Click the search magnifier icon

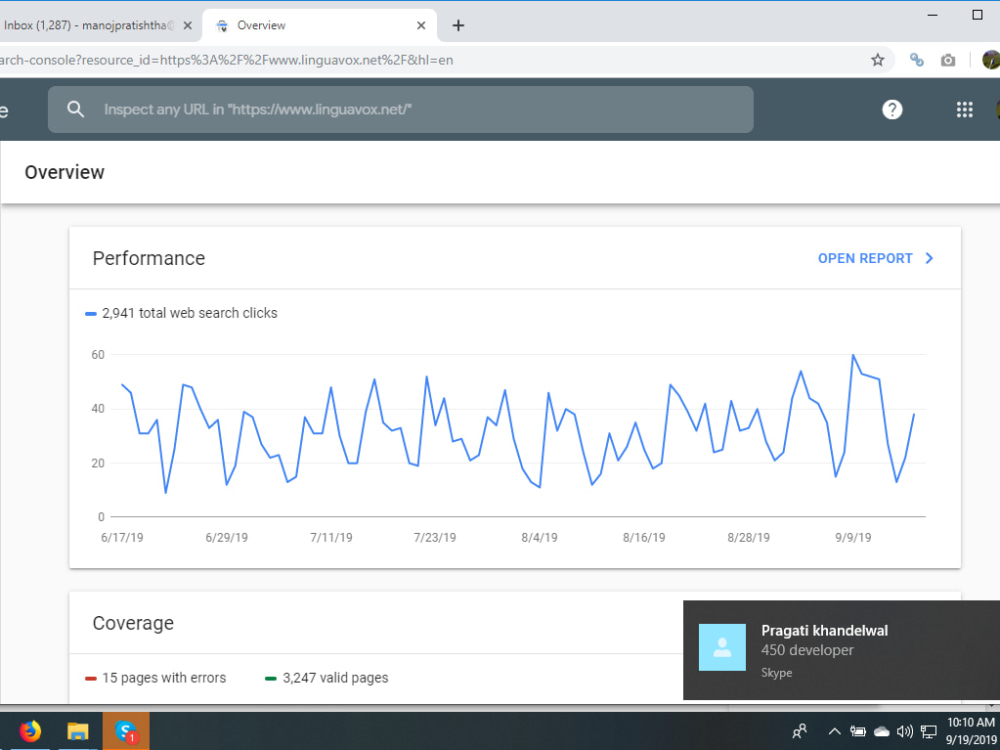pyautogui.click(x=75, y=110)
